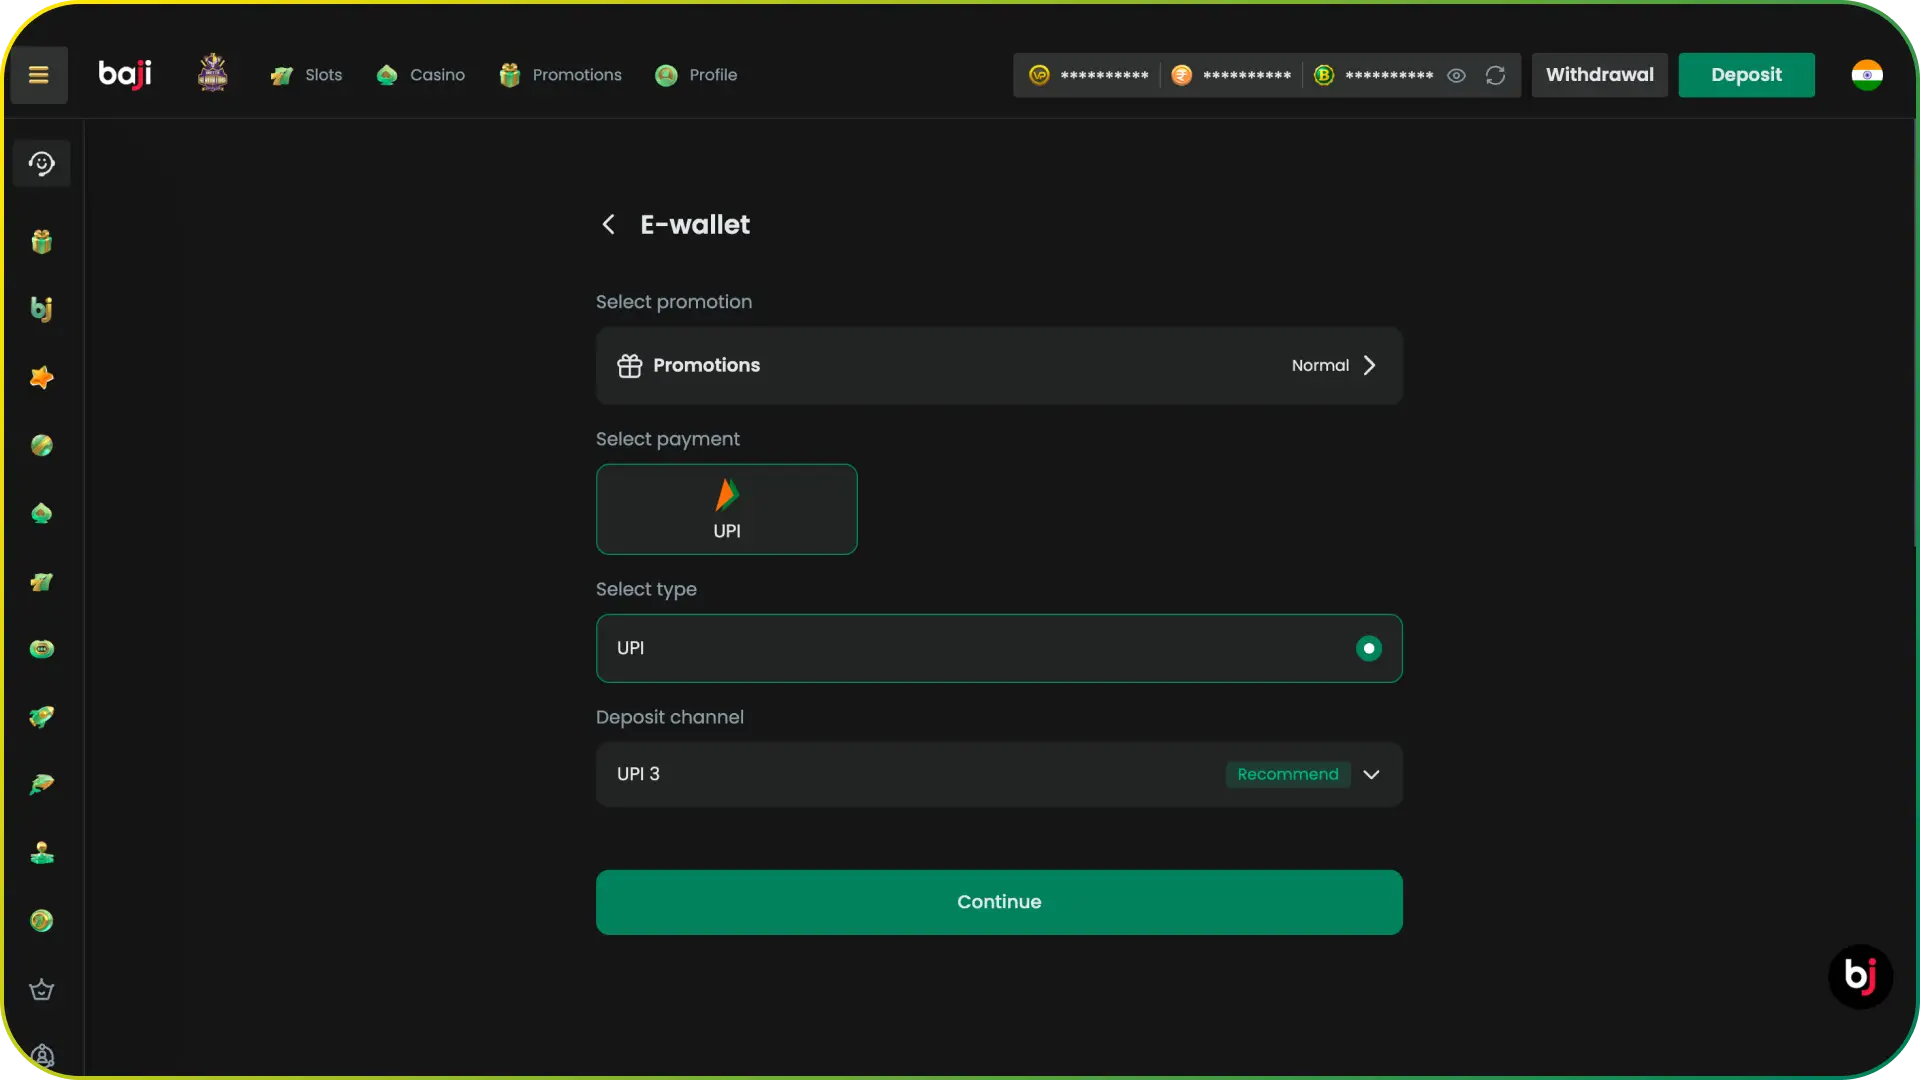Open the hamburger menu
This screenshot has width=1920, height=1080.
point(39,75)
